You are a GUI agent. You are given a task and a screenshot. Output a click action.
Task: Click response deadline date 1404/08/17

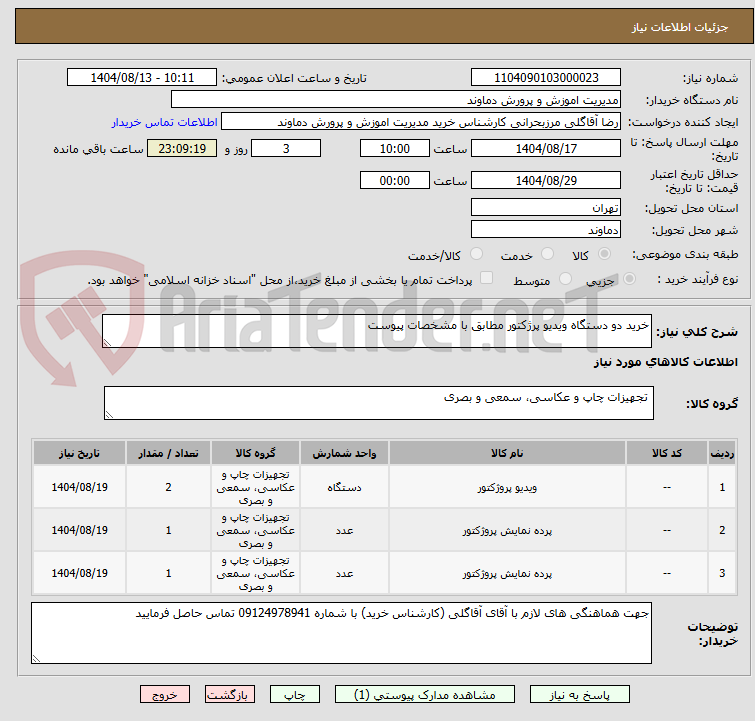pos(546,148)
